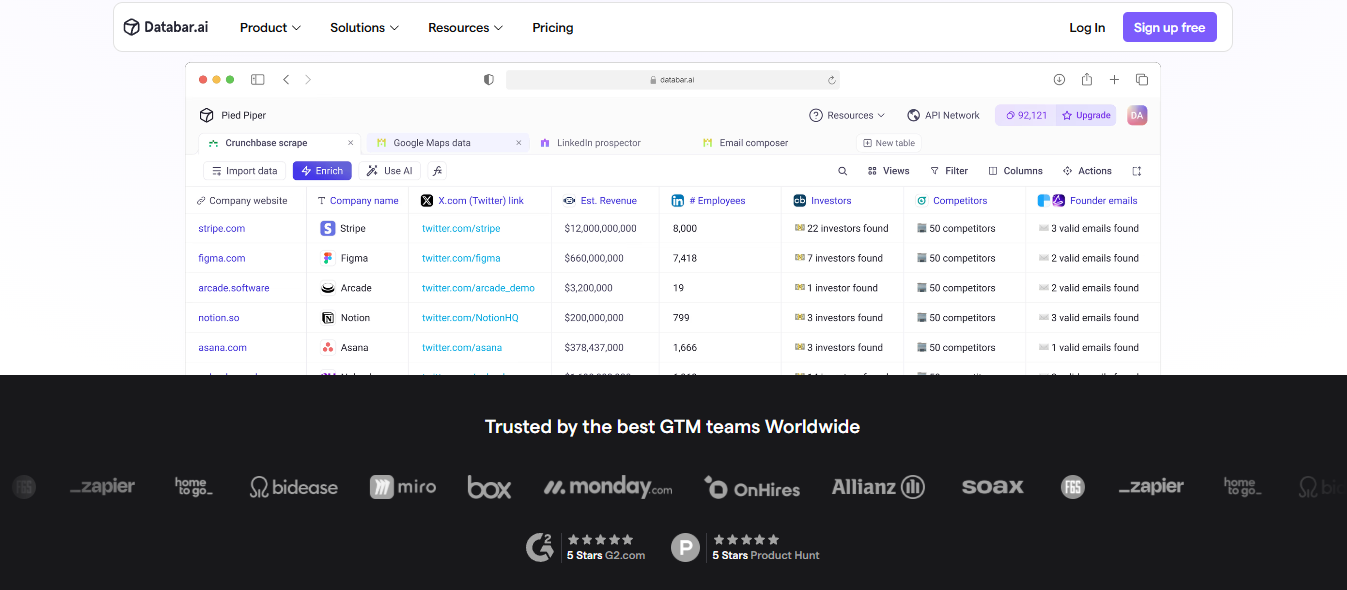Click the Sign up free button
This screenshot has width=1347, height=590.
[x=1169, y=27]
